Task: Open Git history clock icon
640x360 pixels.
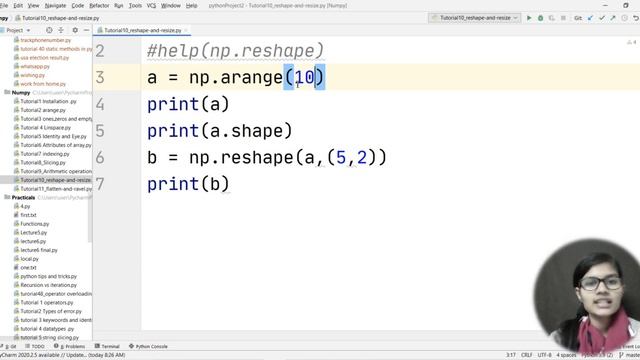Action: click(624, 18)
